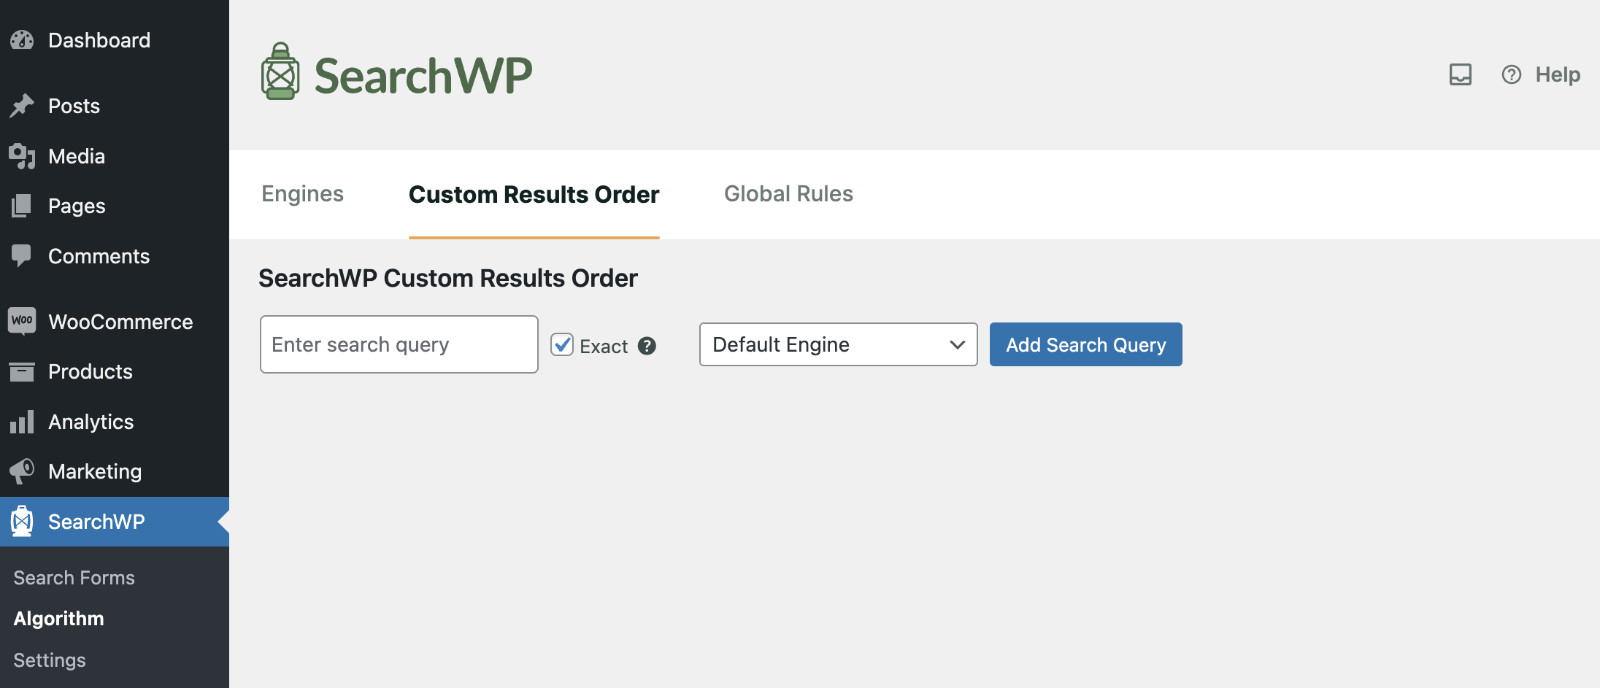
Task: Click the Help link text
Action: 1558,75
